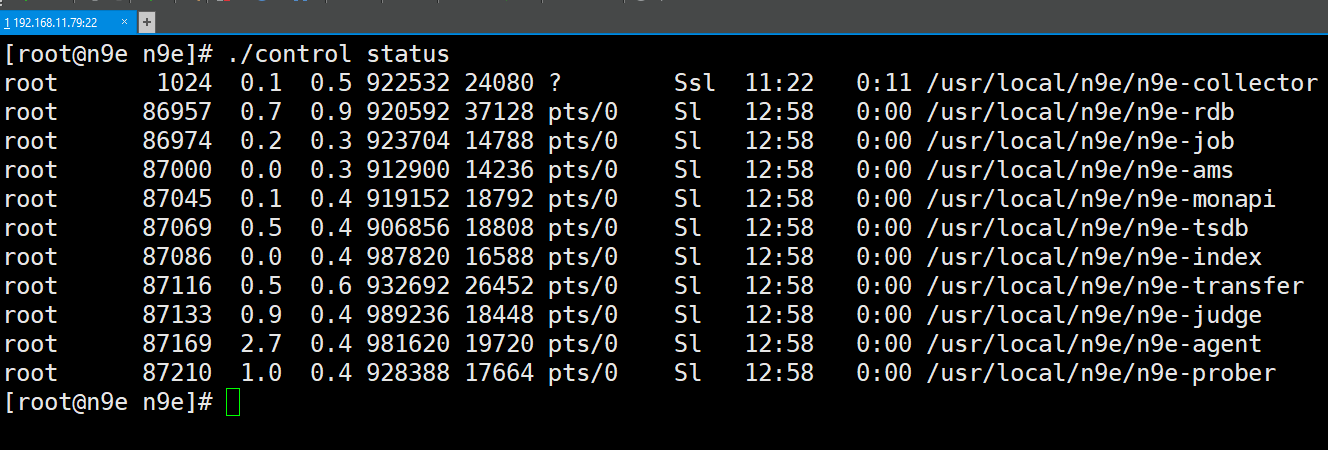Click path /usr/local/n9e/n9e-collector
The width and height of the screenshot is (1328, 450).
[x=1122, y=83]
